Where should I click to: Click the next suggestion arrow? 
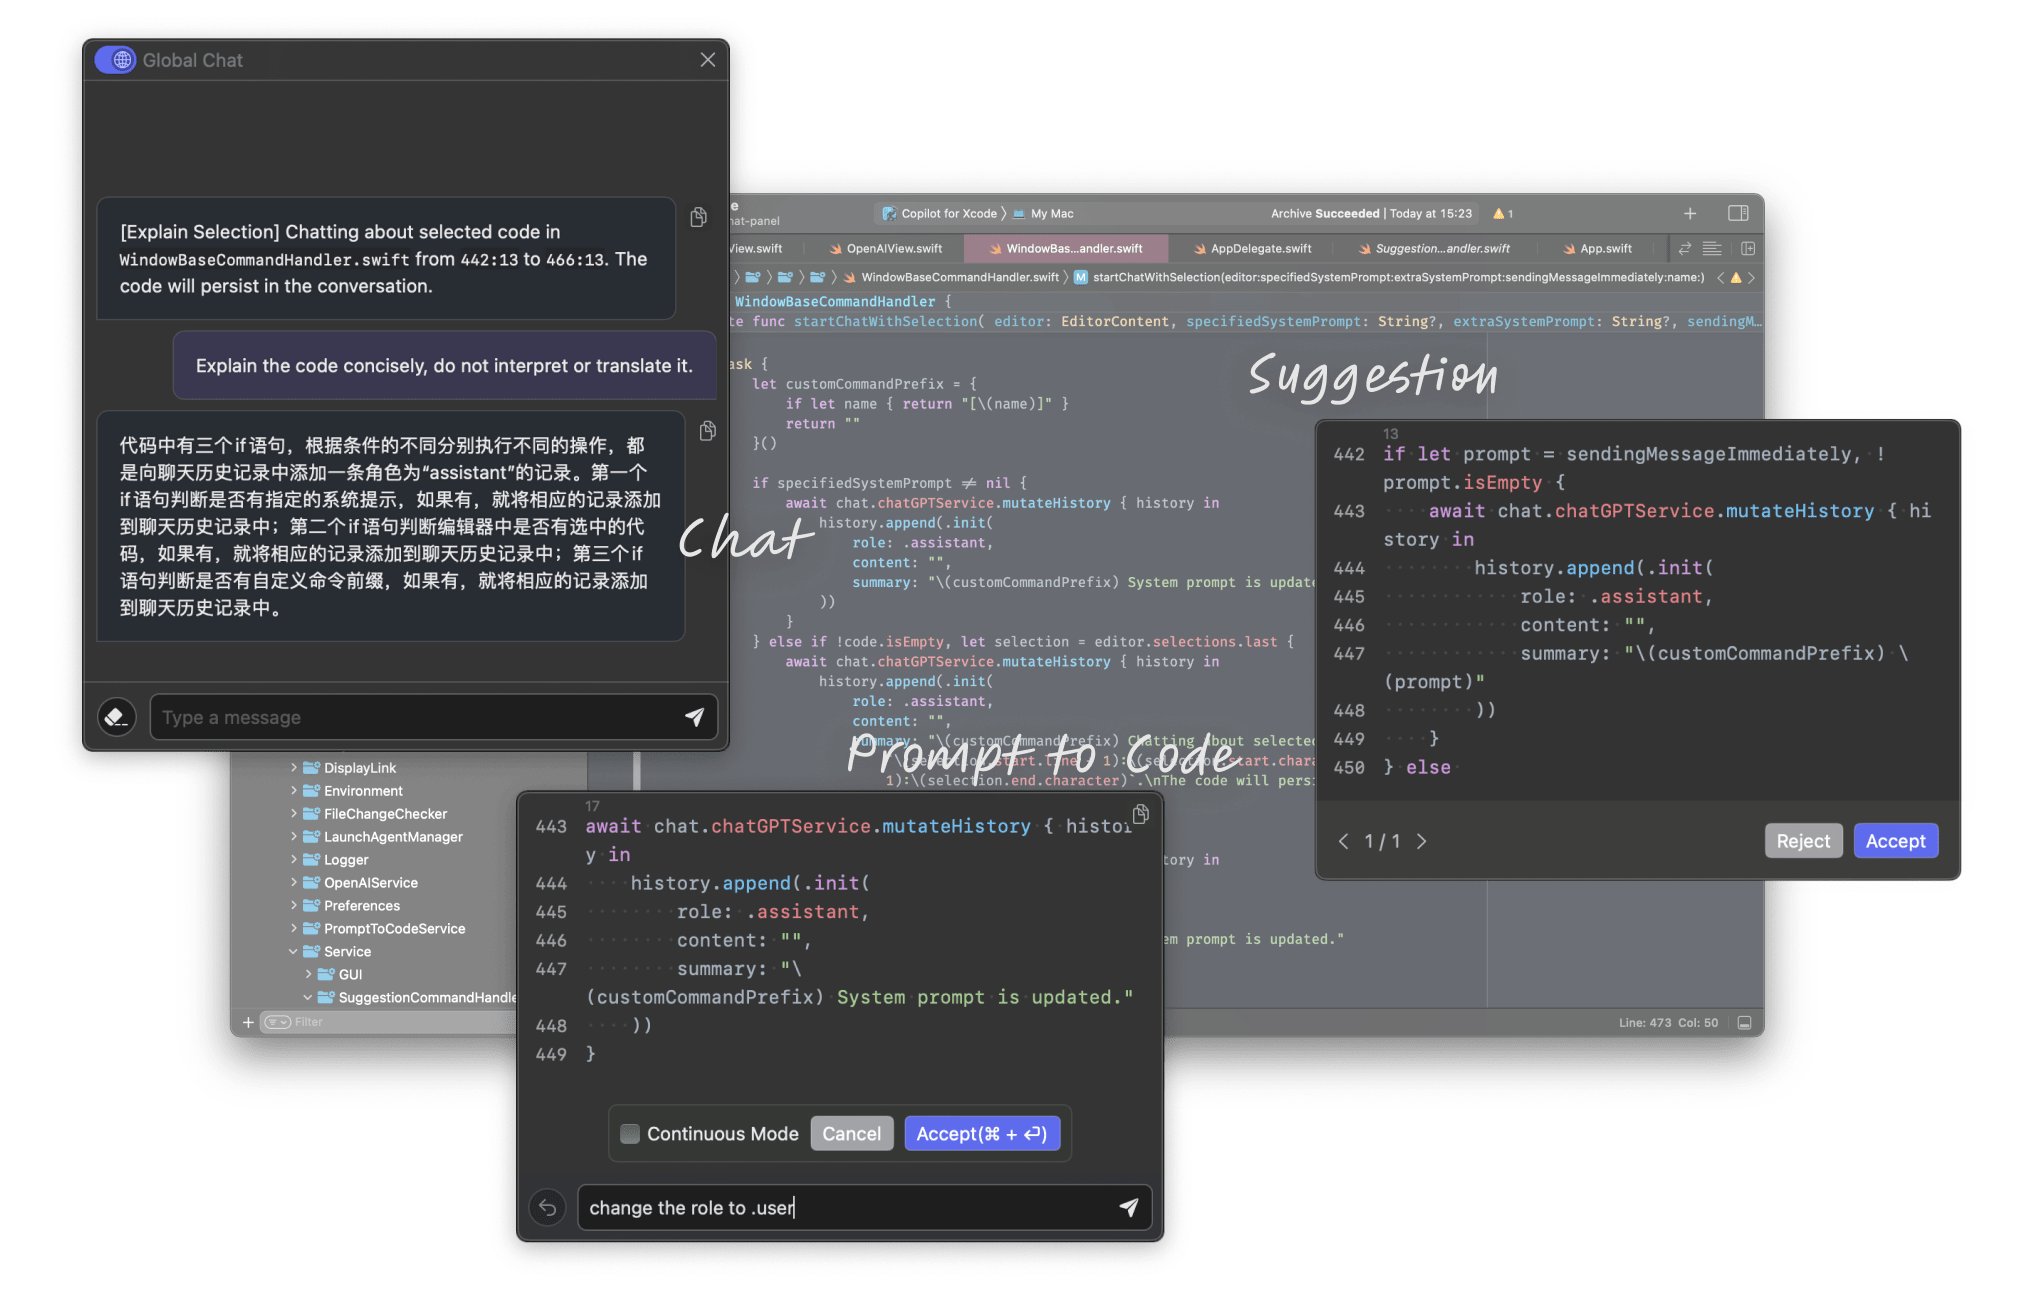[x=1422, y=841]
